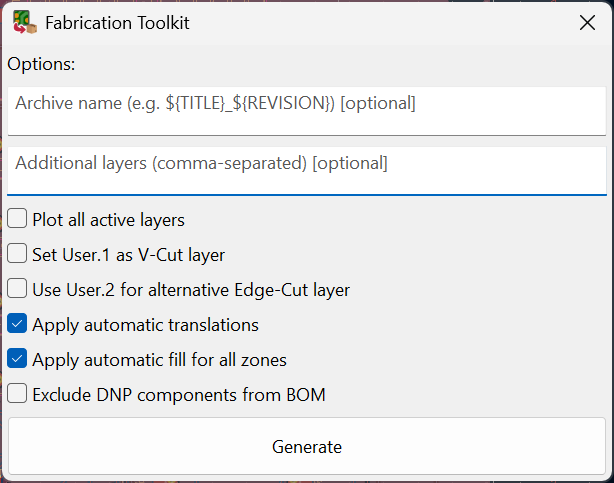This screenshot has height=483, width=614.
Task: Tick the User.2 alternative Edge-Cut checkbox
Action: tap(17, 290)
